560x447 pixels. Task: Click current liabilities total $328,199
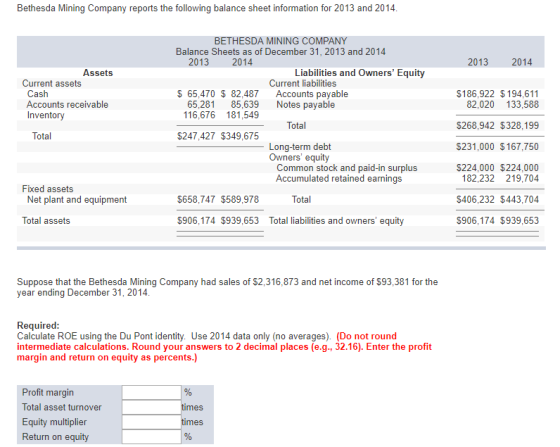(x=519, y=126)
